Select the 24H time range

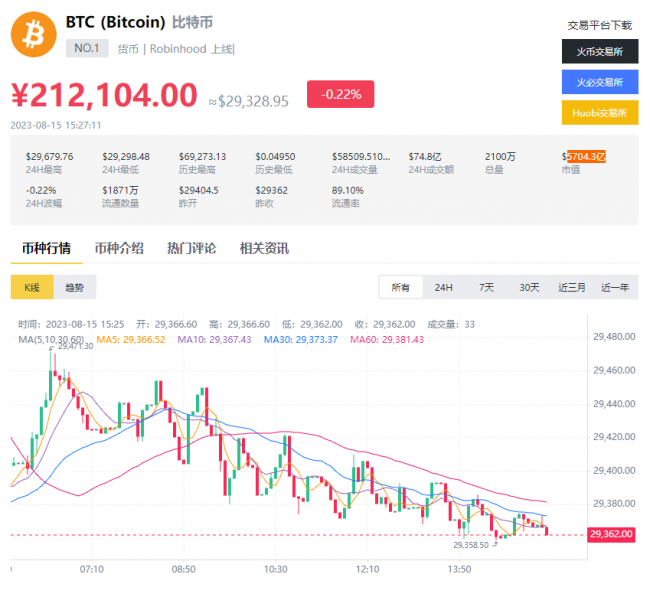(444, 287)
